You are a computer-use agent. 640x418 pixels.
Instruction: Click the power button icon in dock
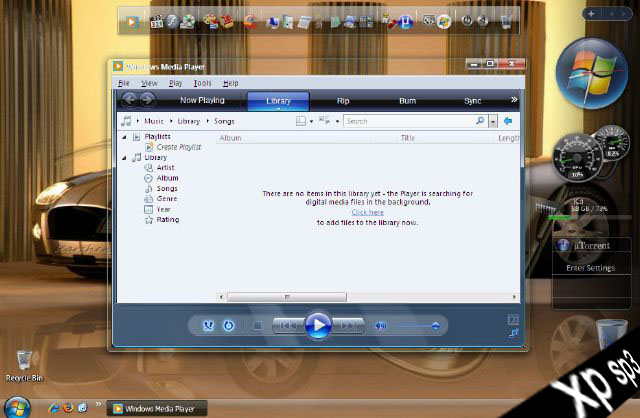[467, 20]
